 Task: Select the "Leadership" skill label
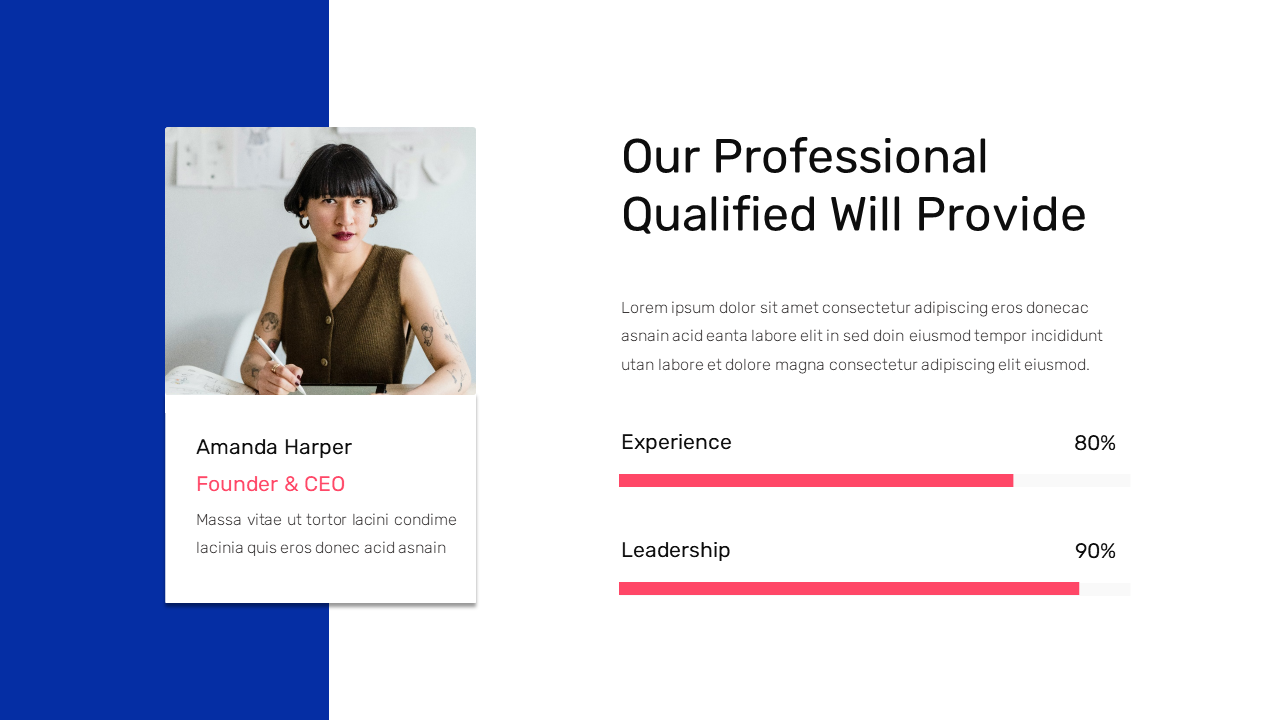(x=675, y=550)
